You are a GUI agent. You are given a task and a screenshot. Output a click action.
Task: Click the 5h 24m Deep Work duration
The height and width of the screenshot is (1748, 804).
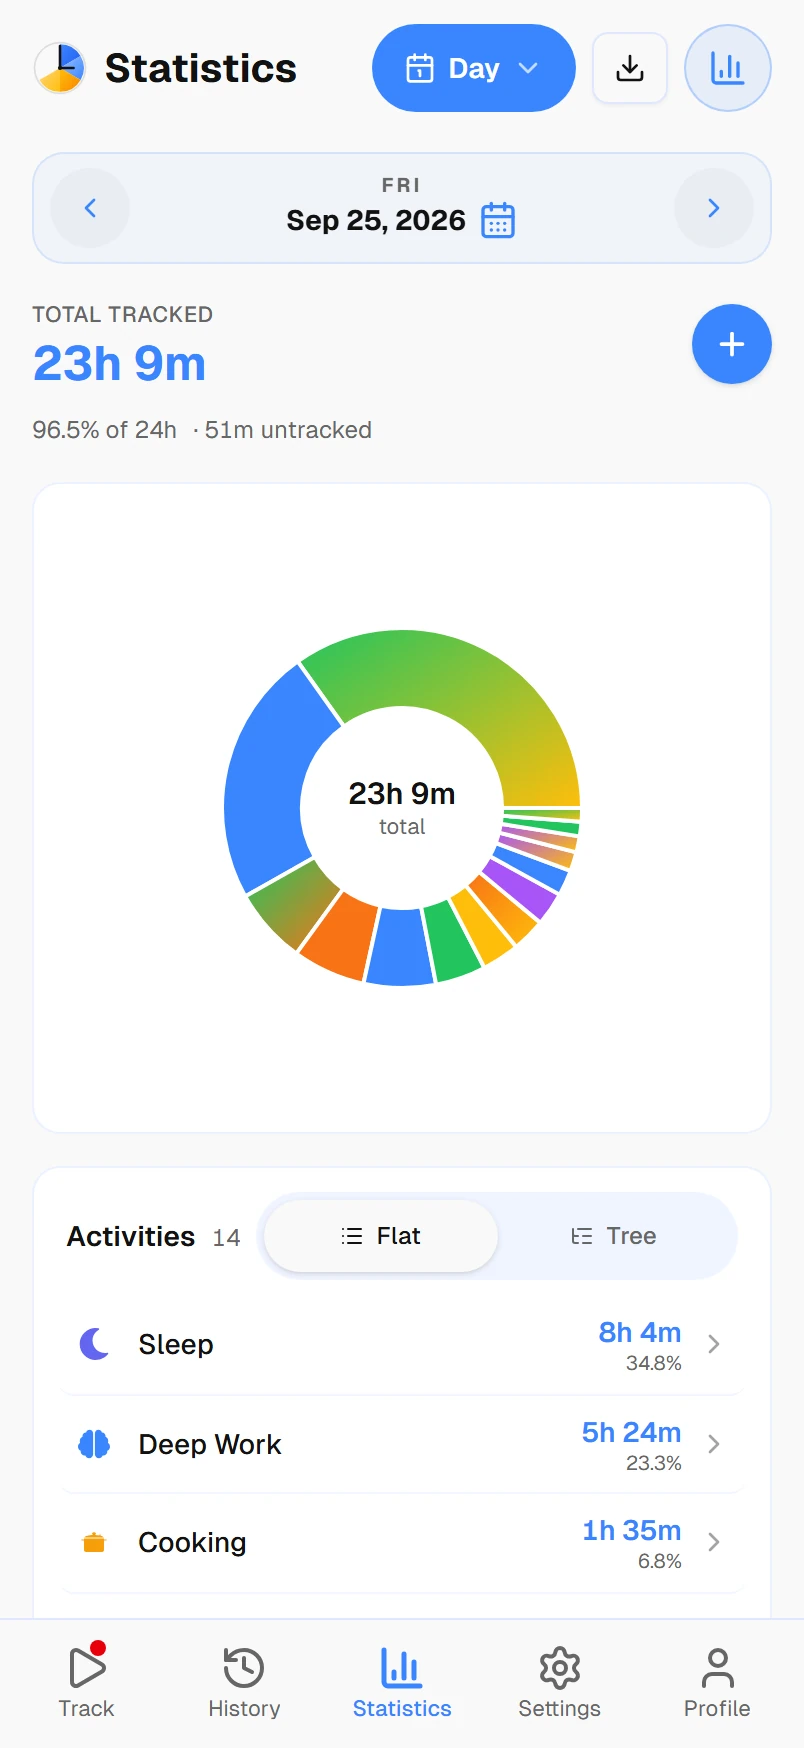tap(631, 1432)
